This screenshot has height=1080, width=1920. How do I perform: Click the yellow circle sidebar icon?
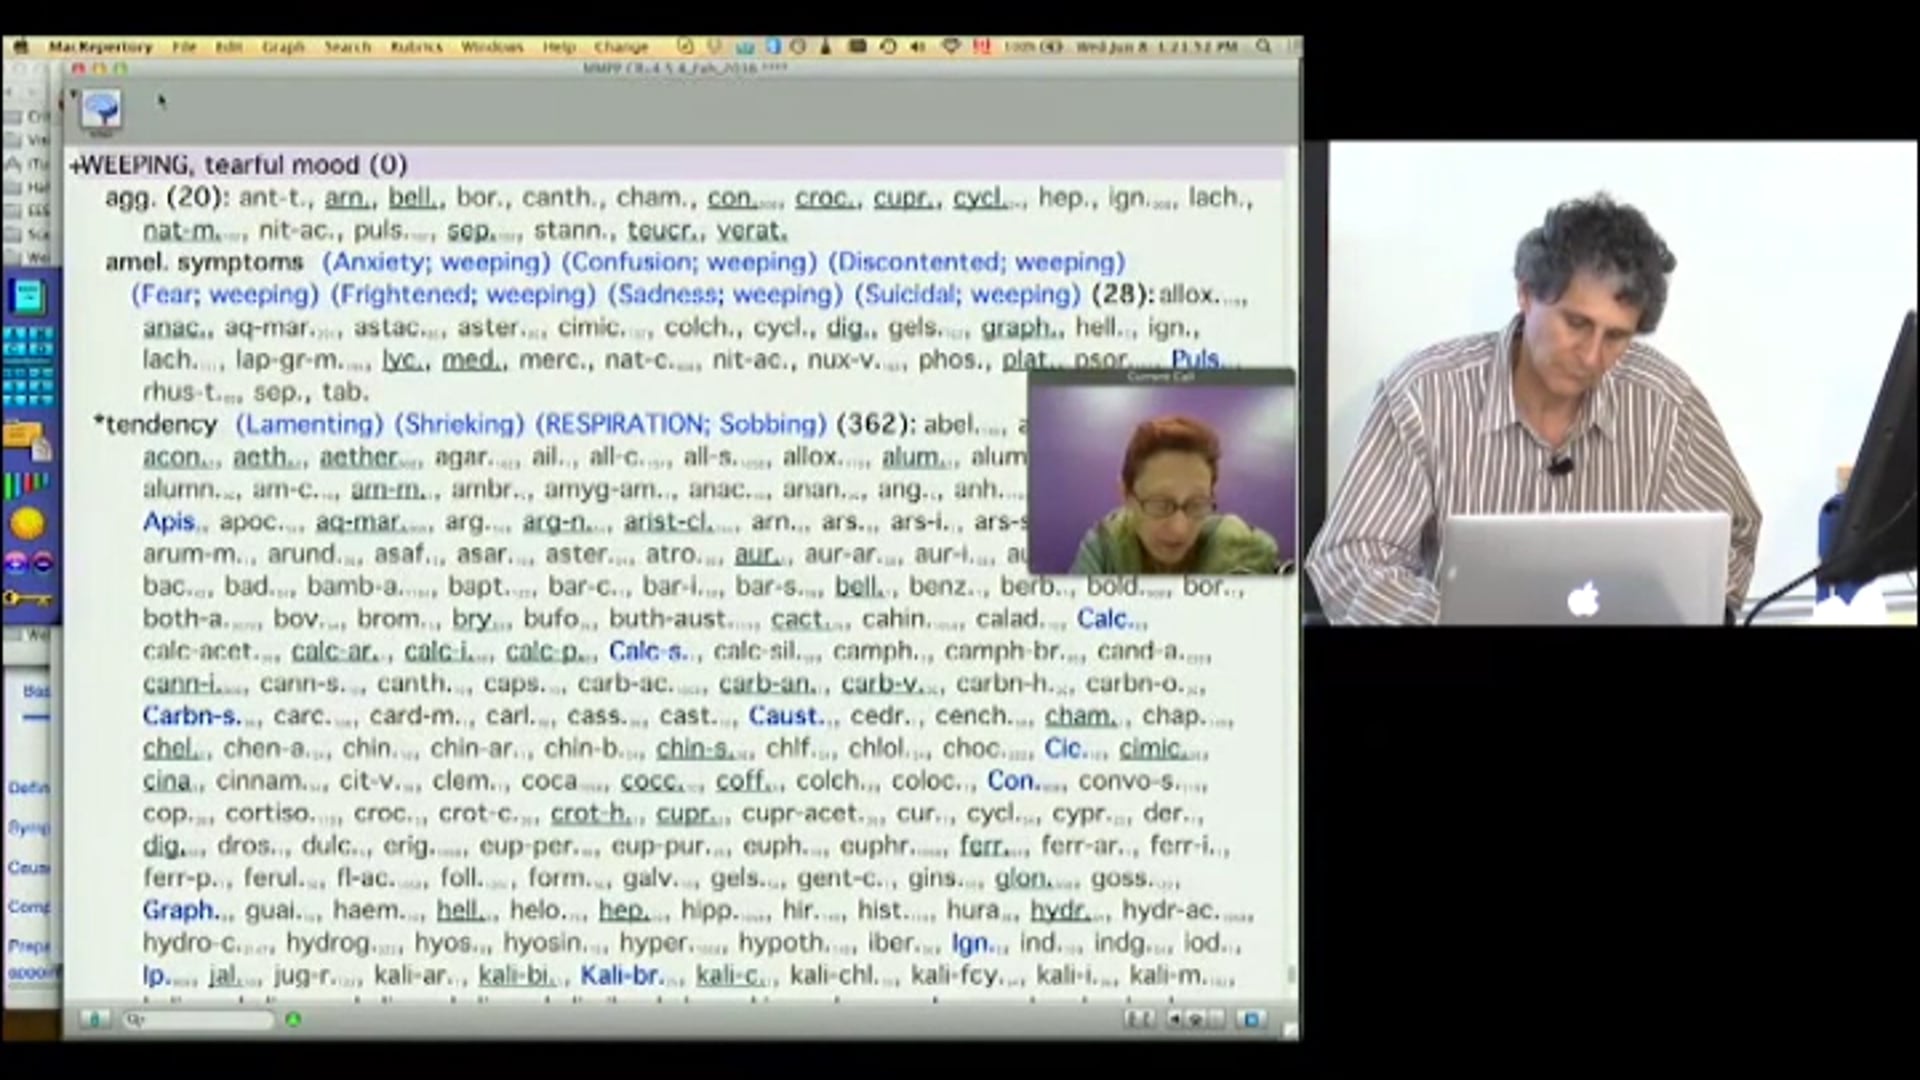pos(27,523)
